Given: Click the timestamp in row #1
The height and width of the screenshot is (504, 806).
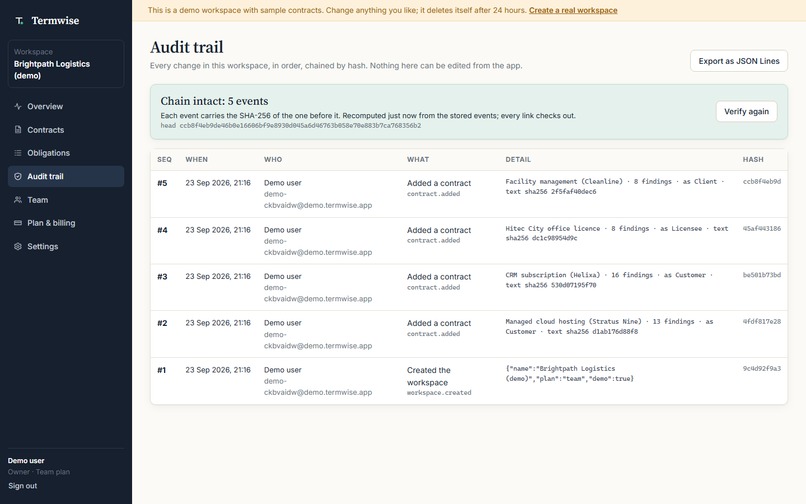Looking at the screenshot, I should 218,370.
